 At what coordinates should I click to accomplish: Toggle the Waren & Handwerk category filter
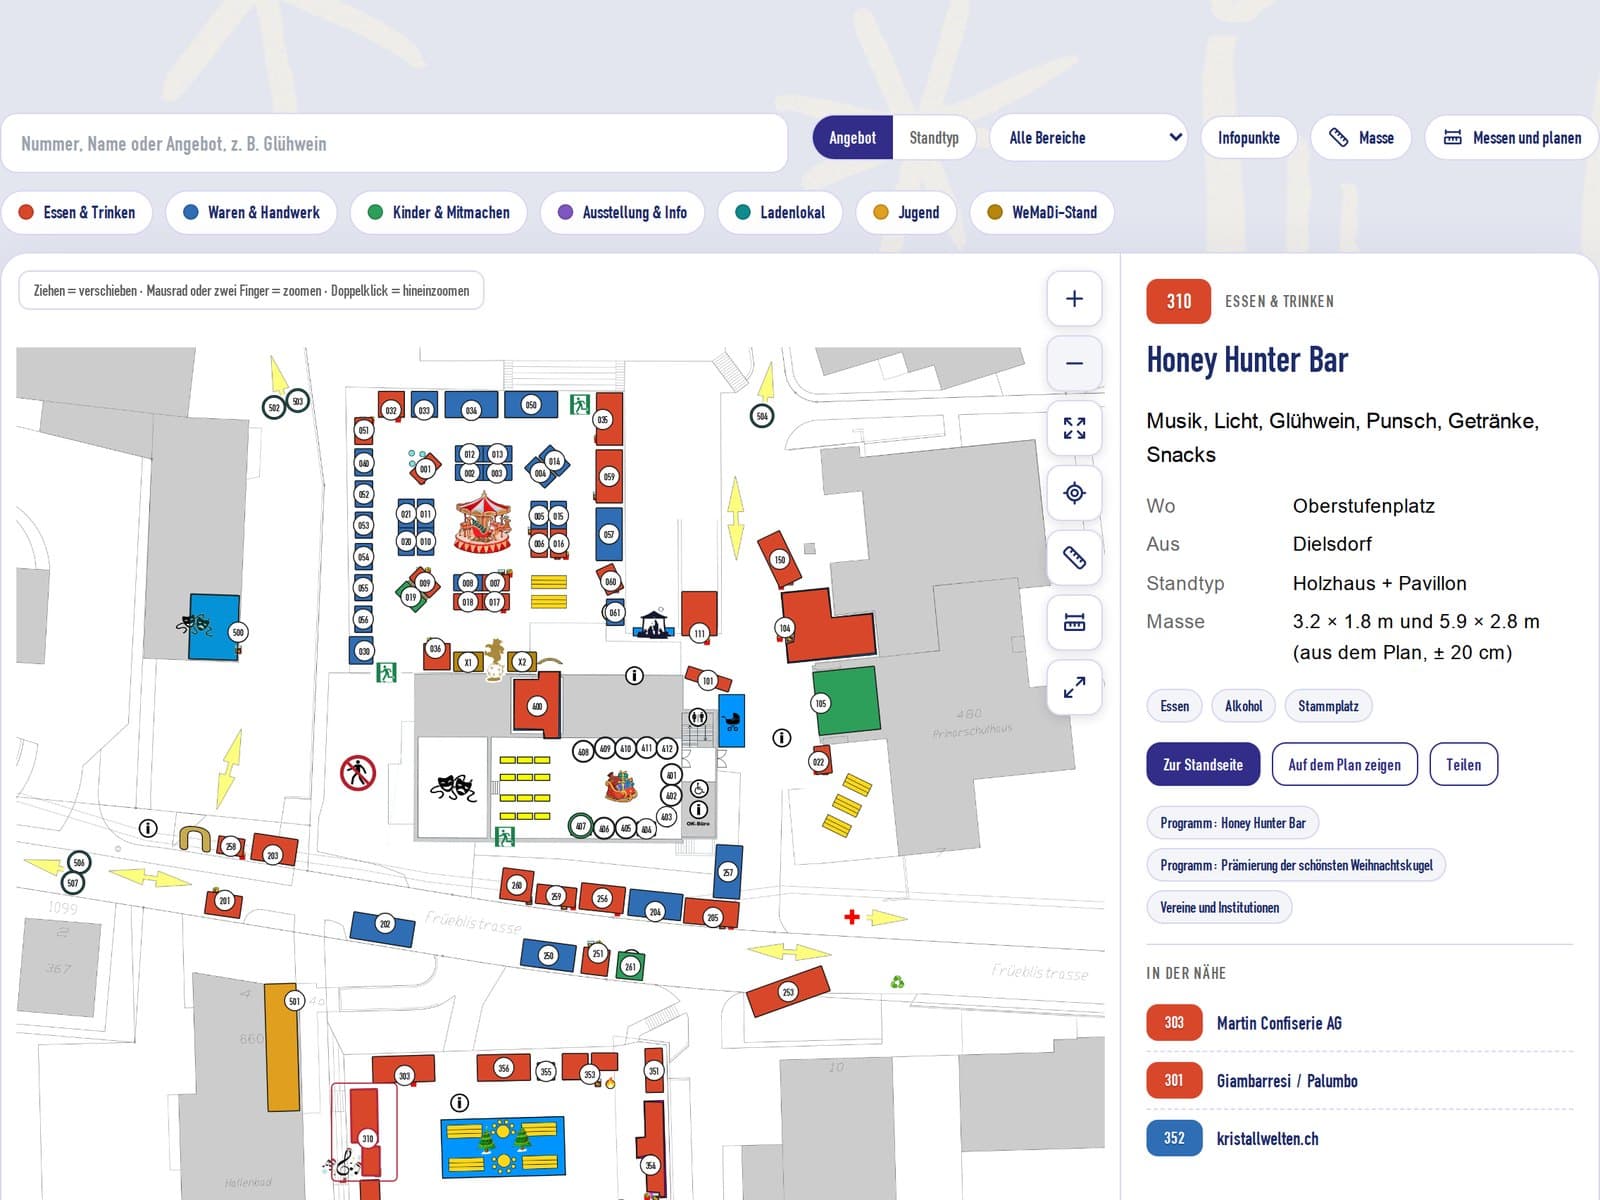pyautogui.click(x=251, y=212)
